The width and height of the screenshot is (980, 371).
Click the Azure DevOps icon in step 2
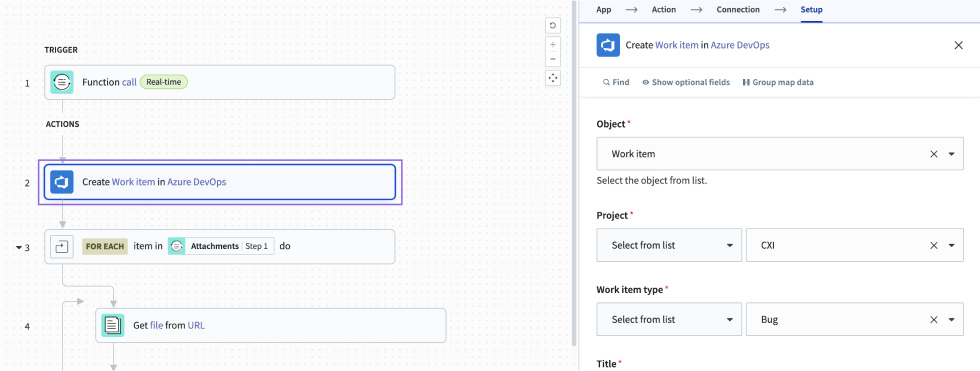pyautogui.click(x=62, y=182)
